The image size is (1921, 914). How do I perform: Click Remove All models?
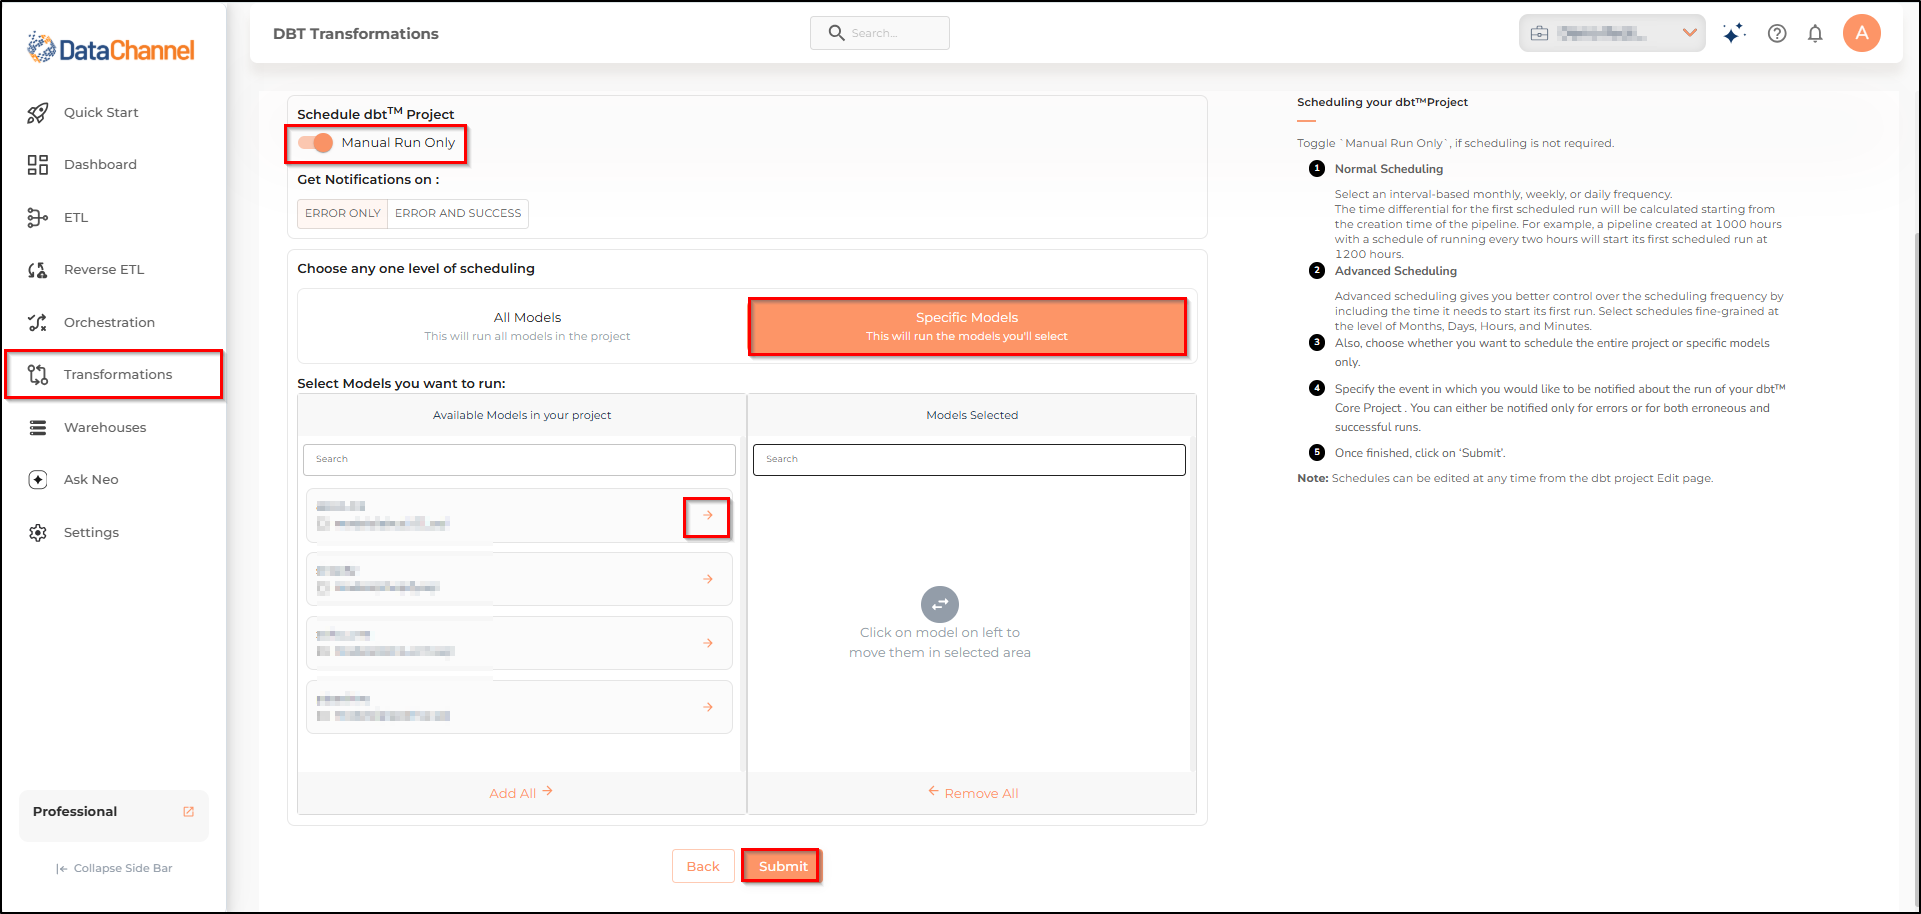(x=973, y=793)
